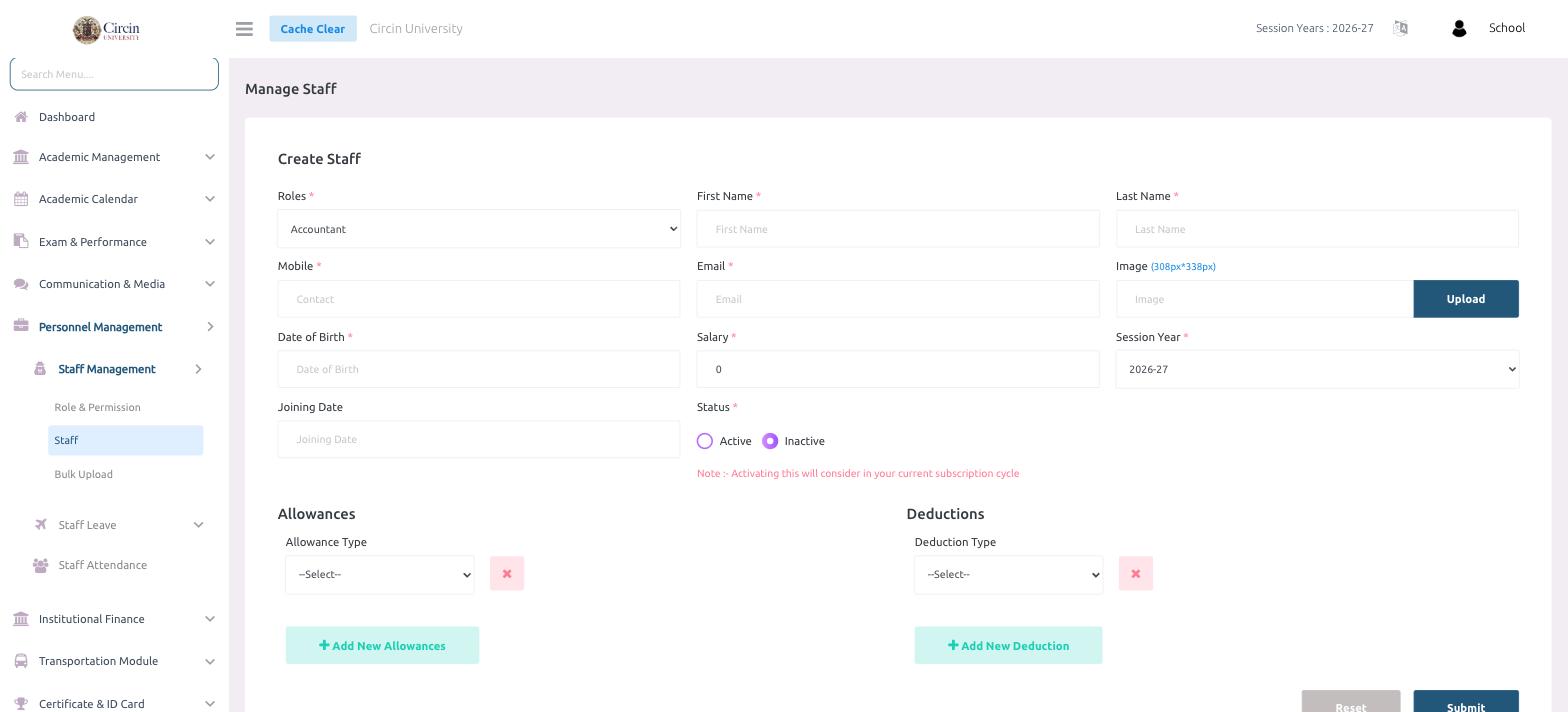This screenshot has height=712, width=1568.
Task: Expand Academic Calendar chevron
Action: 210,199
